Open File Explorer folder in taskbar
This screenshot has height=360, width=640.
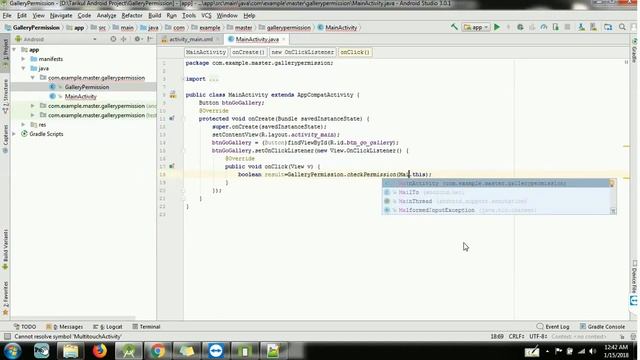point(70,351)
